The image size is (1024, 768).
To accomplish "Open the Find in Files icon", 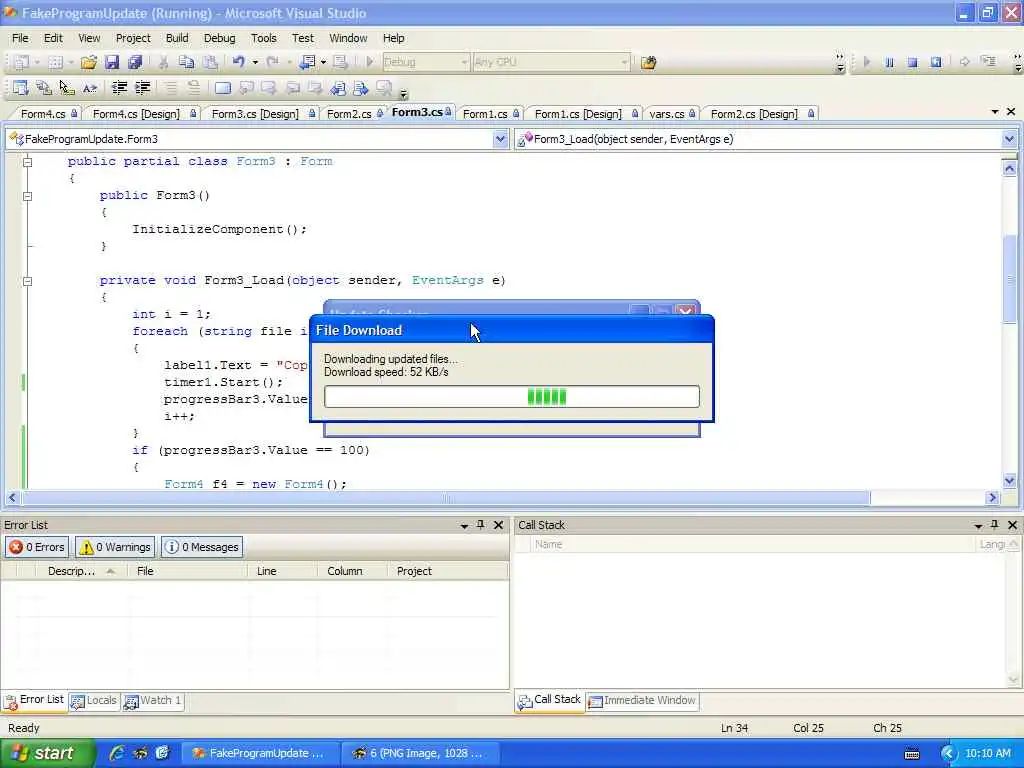I will click(x=648, y=63).
